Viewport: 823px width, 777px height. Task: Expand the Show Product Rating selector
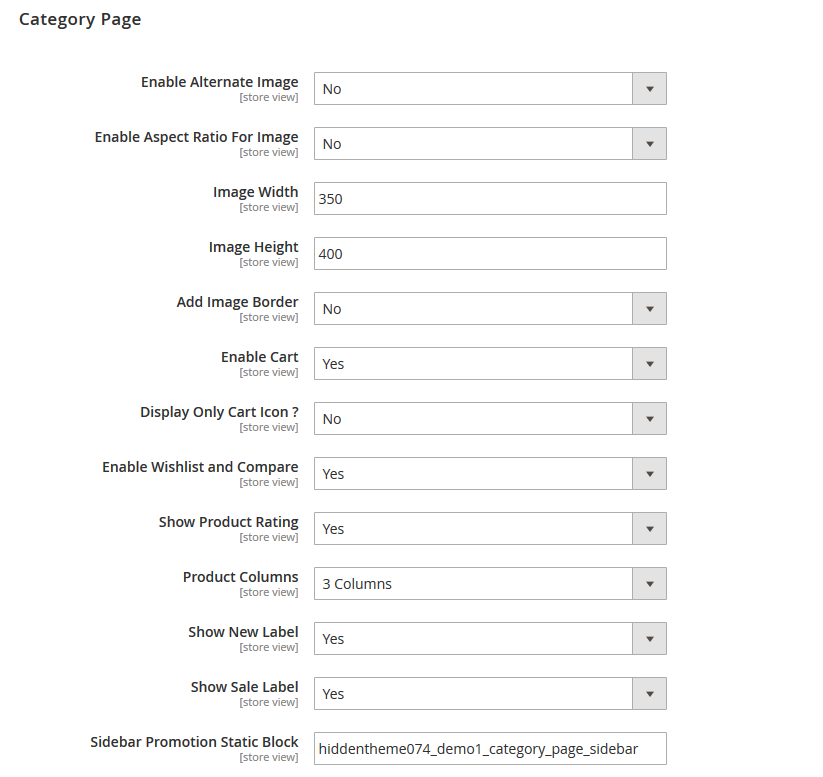pyautogui.click(x=649, y=528)
